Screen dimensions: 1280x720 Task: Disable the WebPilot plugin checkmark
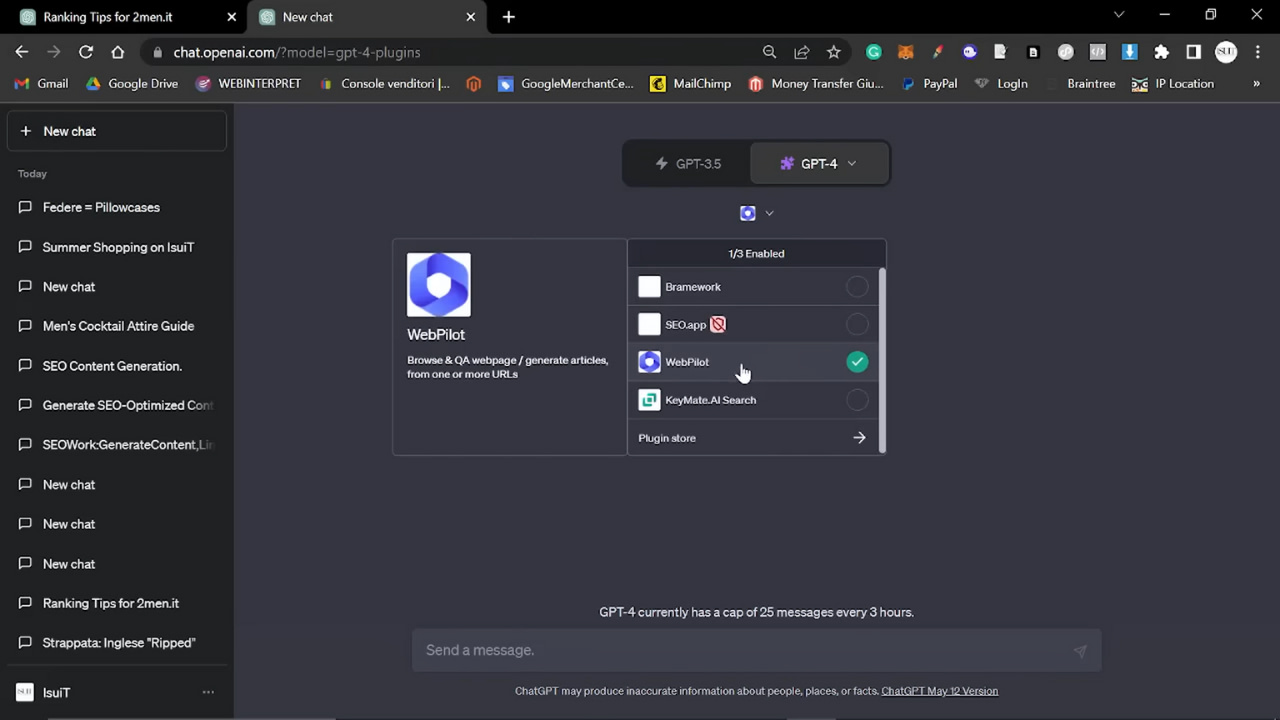857,362
